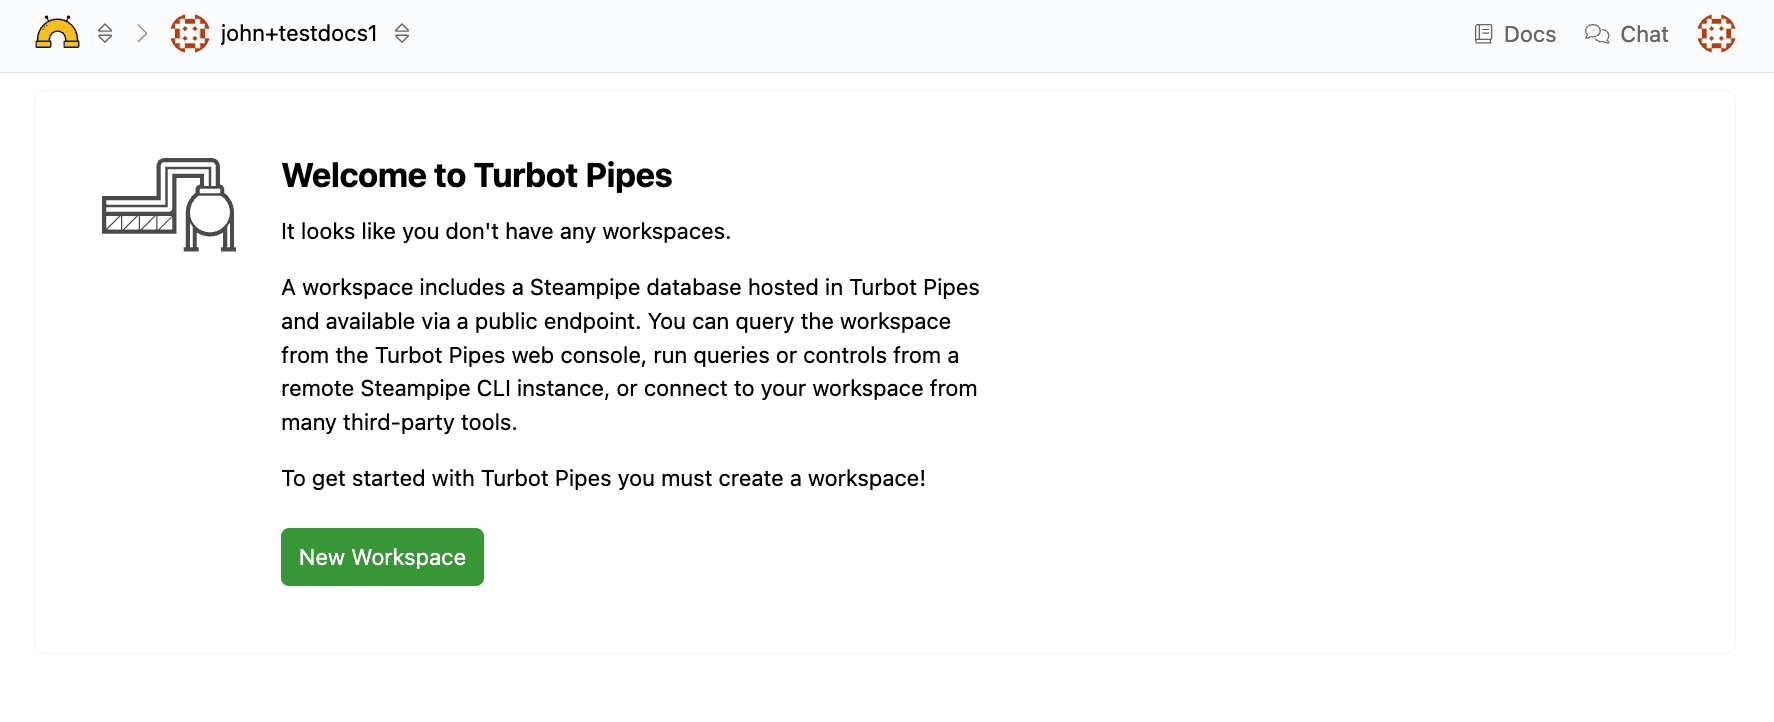Image resolution: width=1774 pixels, height=722 pixels.
Task: Click the "remote Steampipe CLI instance" line
Action: point(629,389)
